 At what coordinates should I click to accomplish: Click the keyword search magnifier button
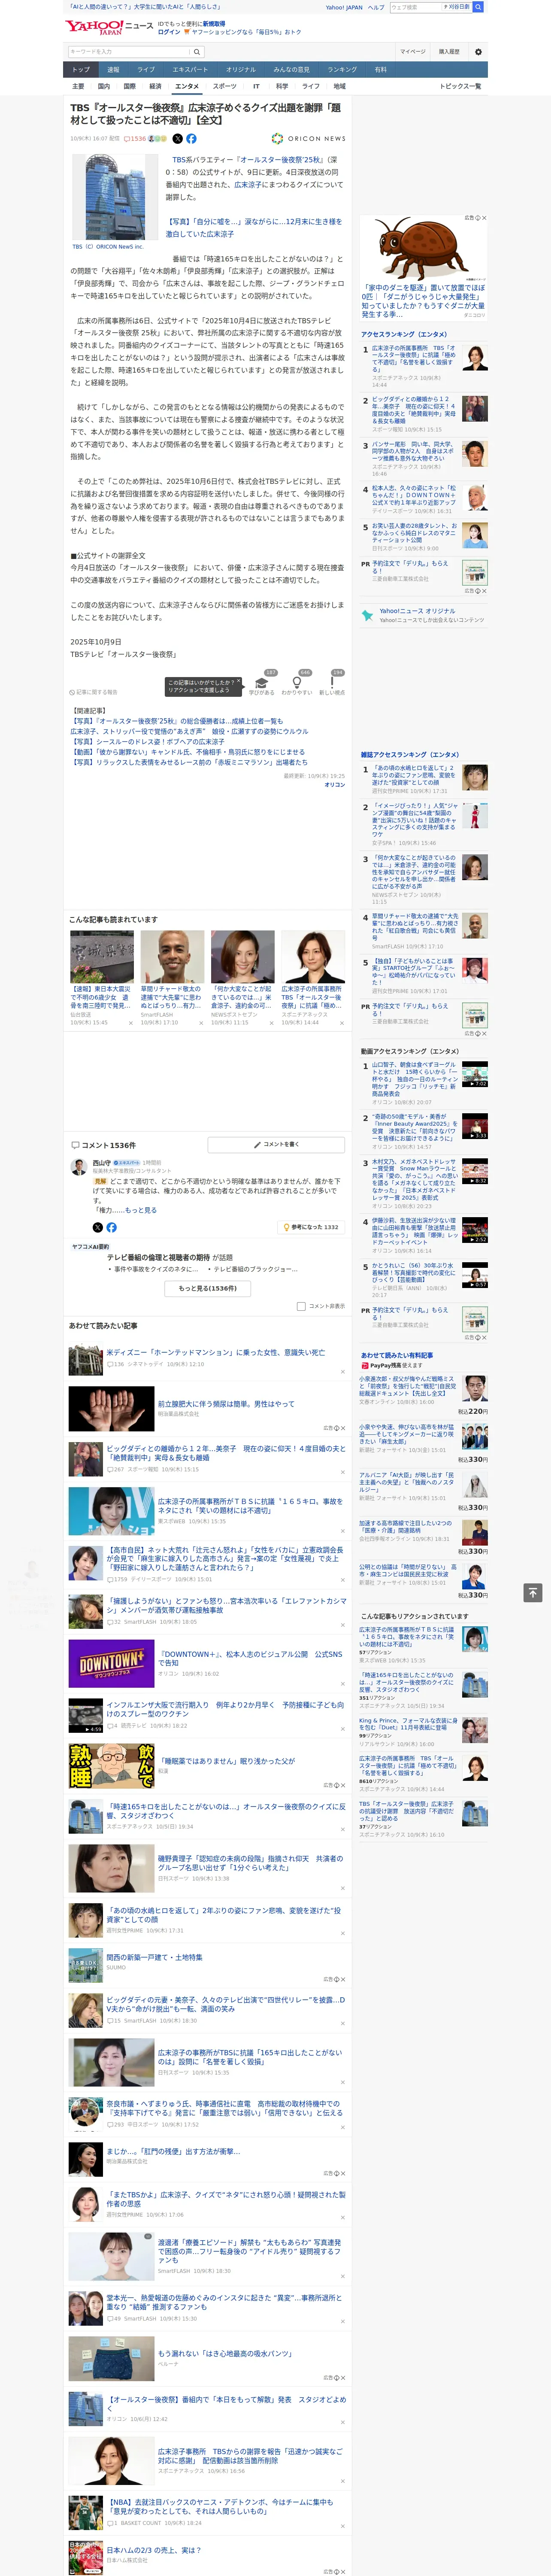coord(197,52)
